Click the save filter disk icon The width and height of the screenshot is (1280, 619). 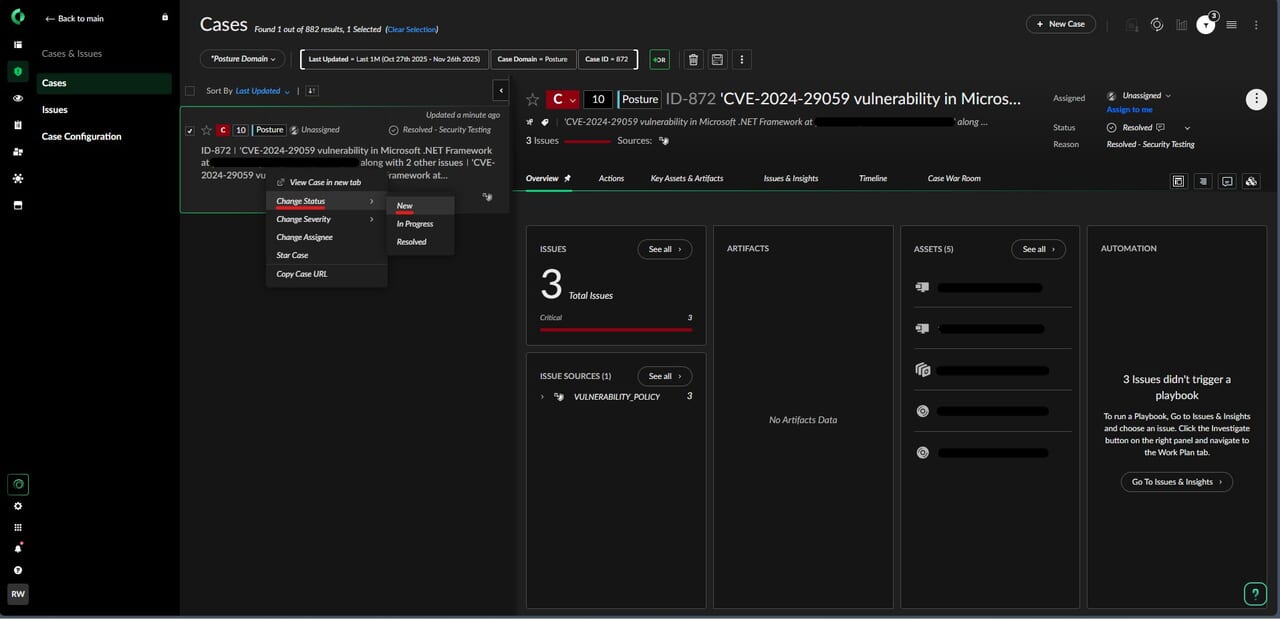(x=717, y=60)
